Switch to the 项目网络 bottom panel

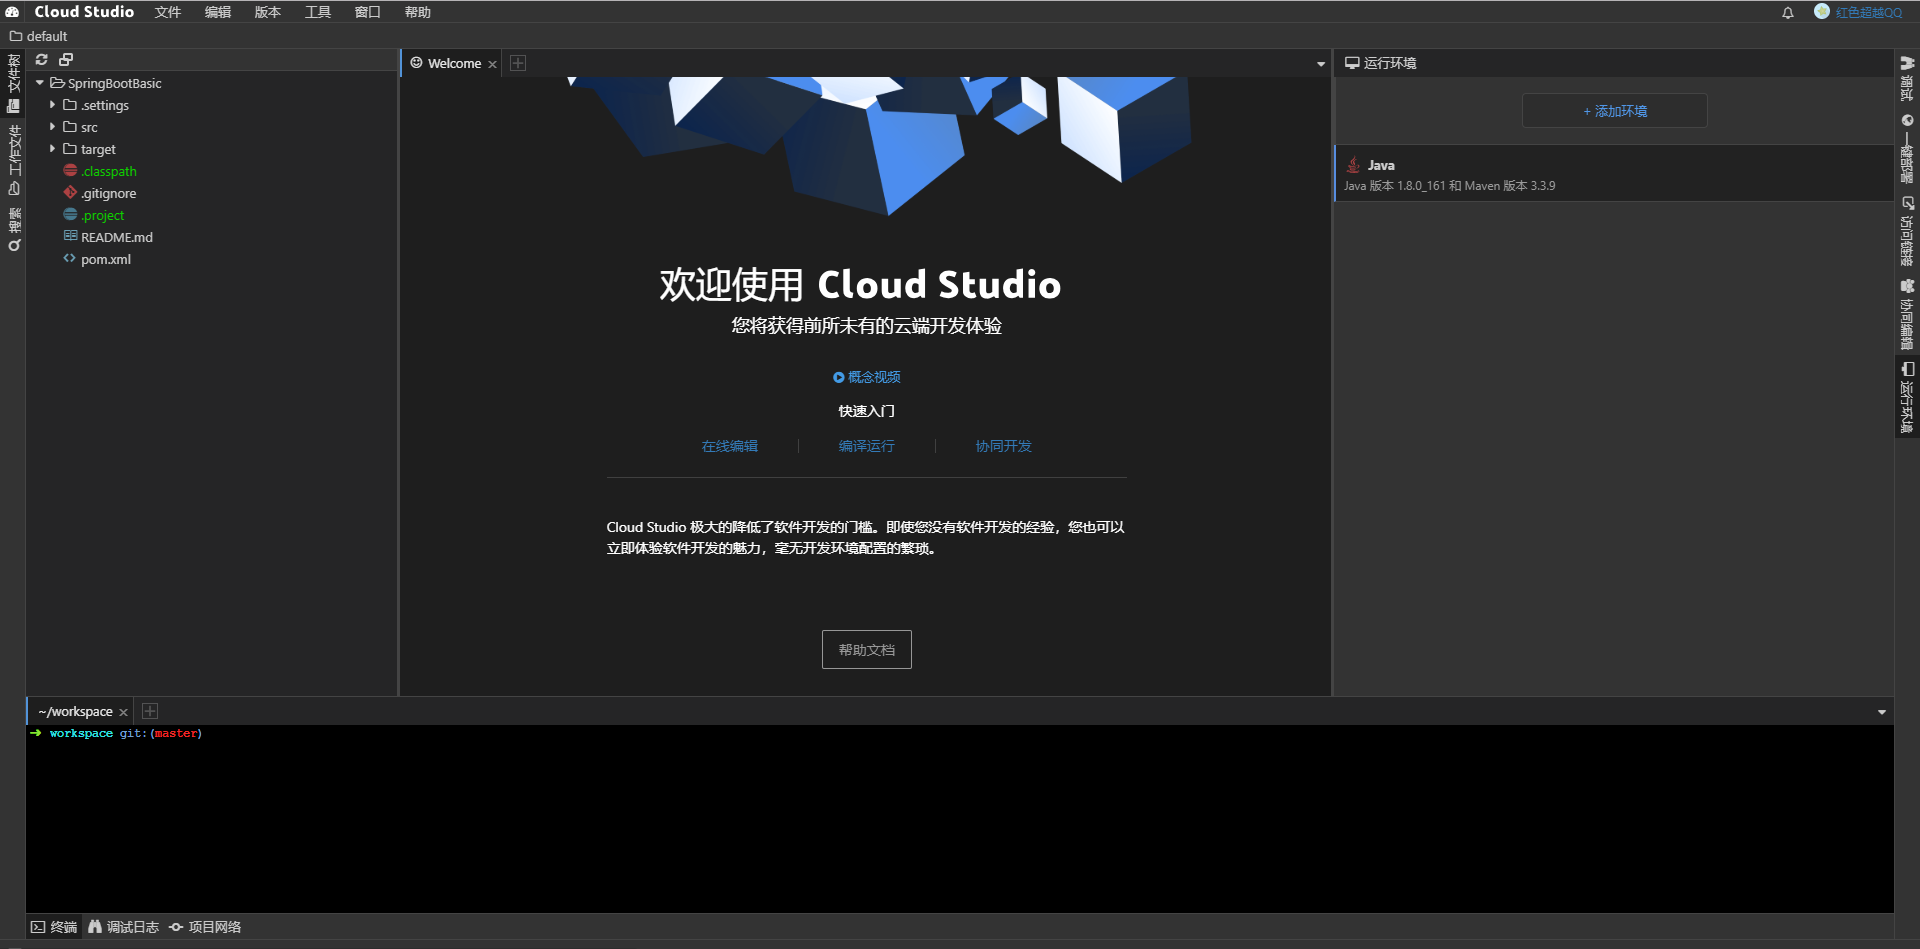(x=205, y=927)
